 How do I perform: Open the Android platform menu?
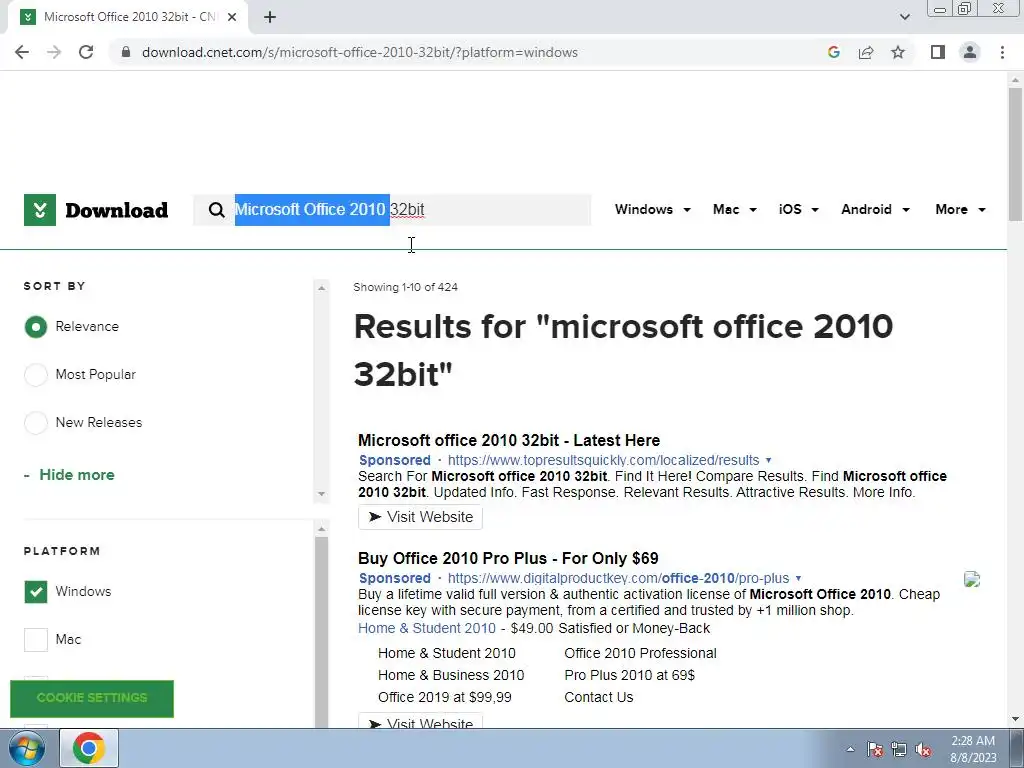click(x=875, y=209)
